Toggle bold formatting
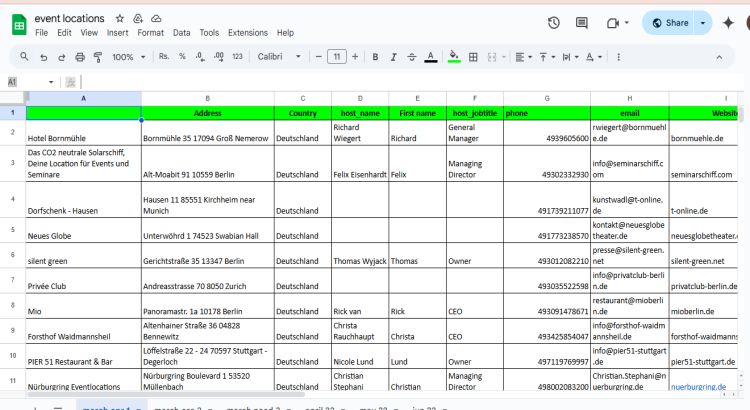Viewport: 750px width, 410px height. [x=375, y=57]
